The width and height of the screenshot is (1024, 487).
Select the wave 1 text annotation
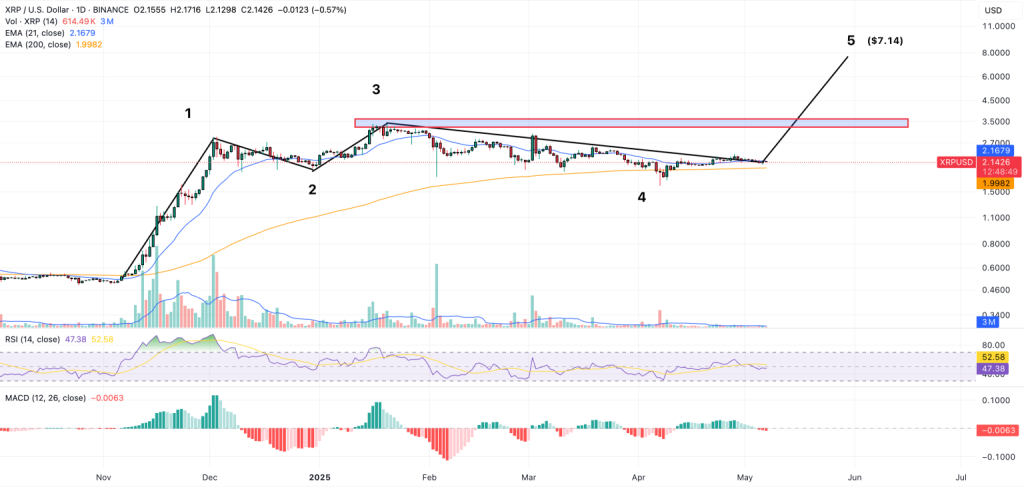click(x=188, y=113)
